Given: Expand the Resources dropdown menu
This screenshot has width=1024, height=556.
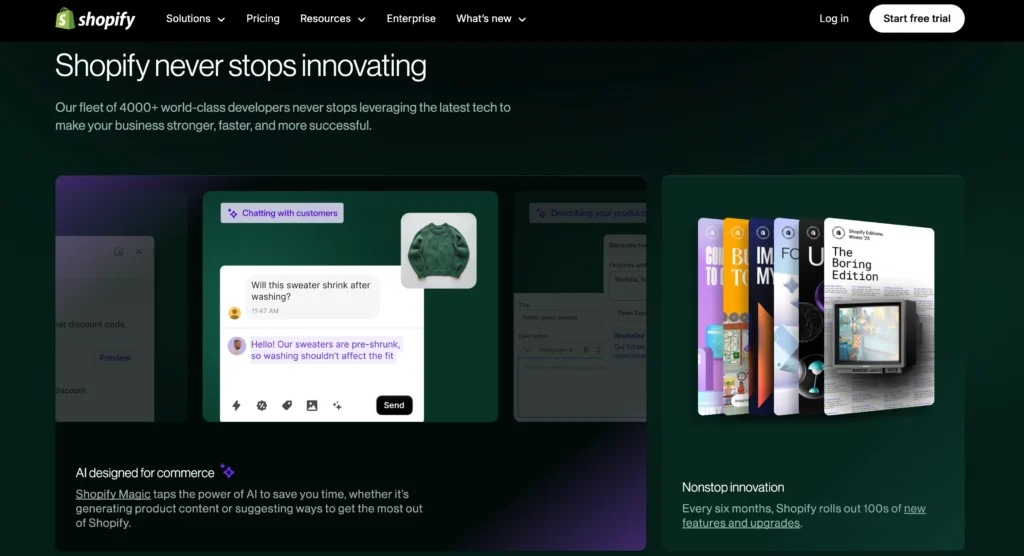Looking at the screenshot, I should 332,19.
